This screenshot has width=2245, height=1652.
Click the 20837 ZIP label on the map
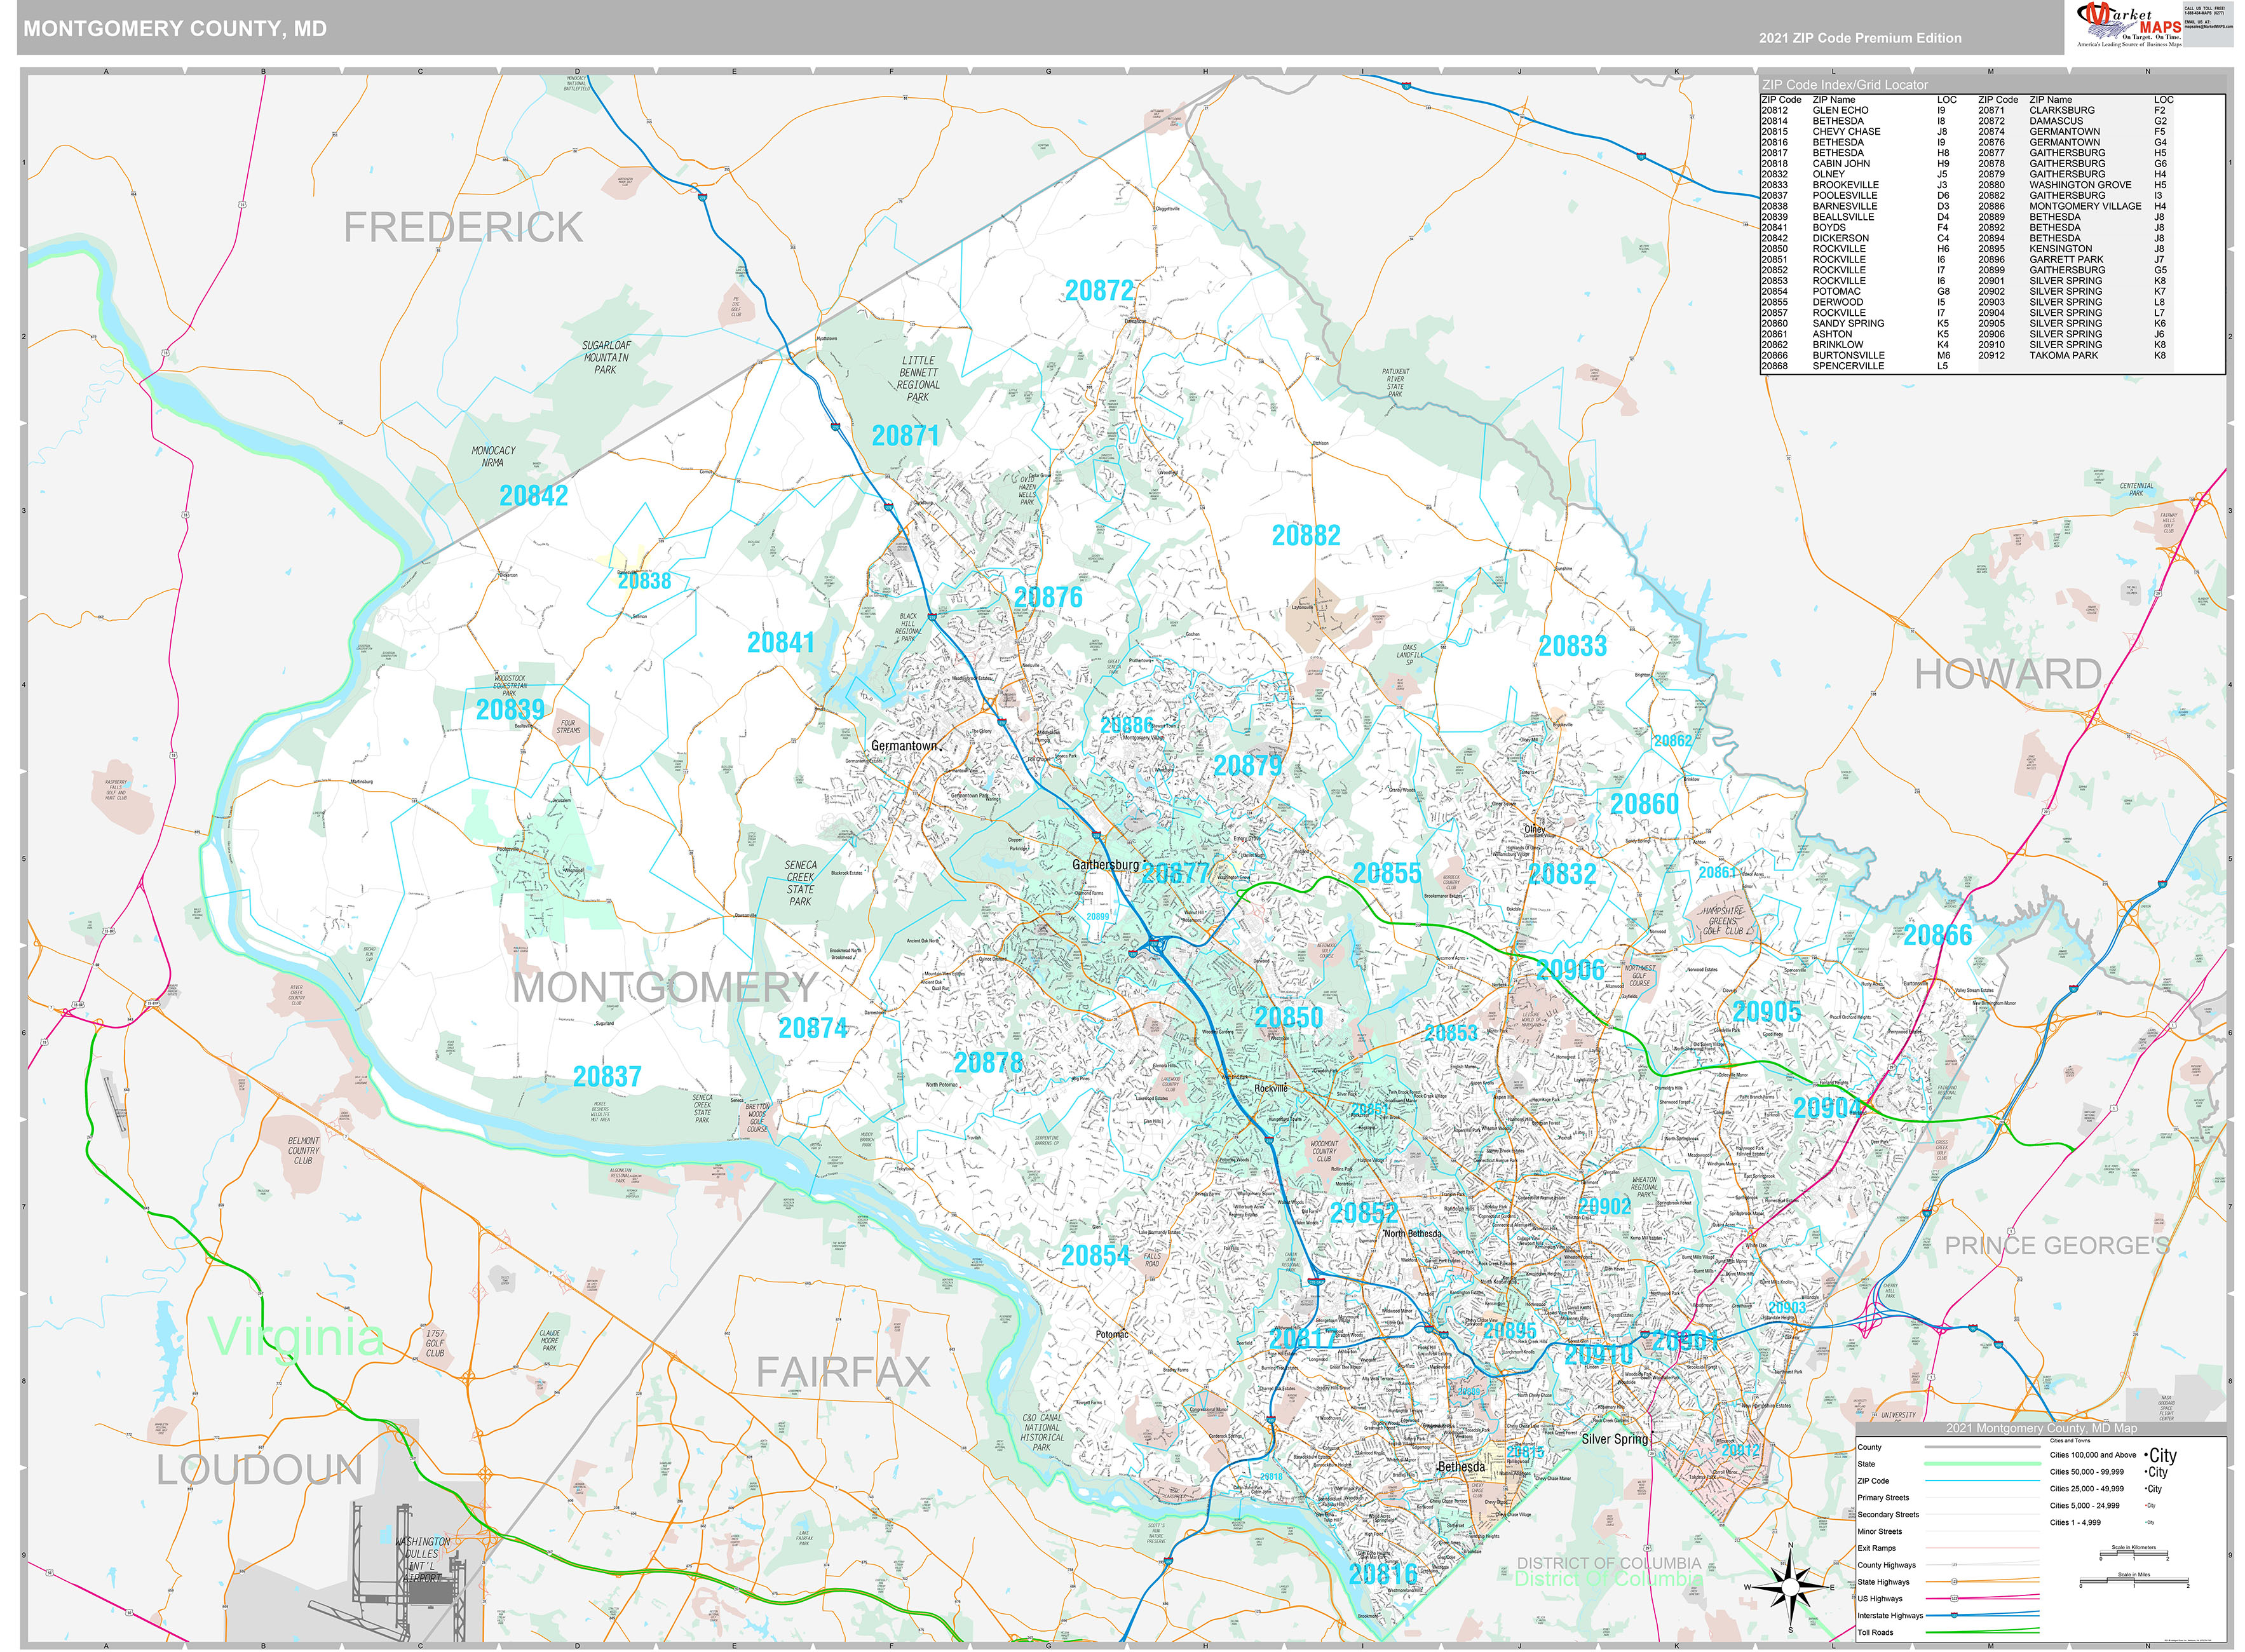point(607,1077)
